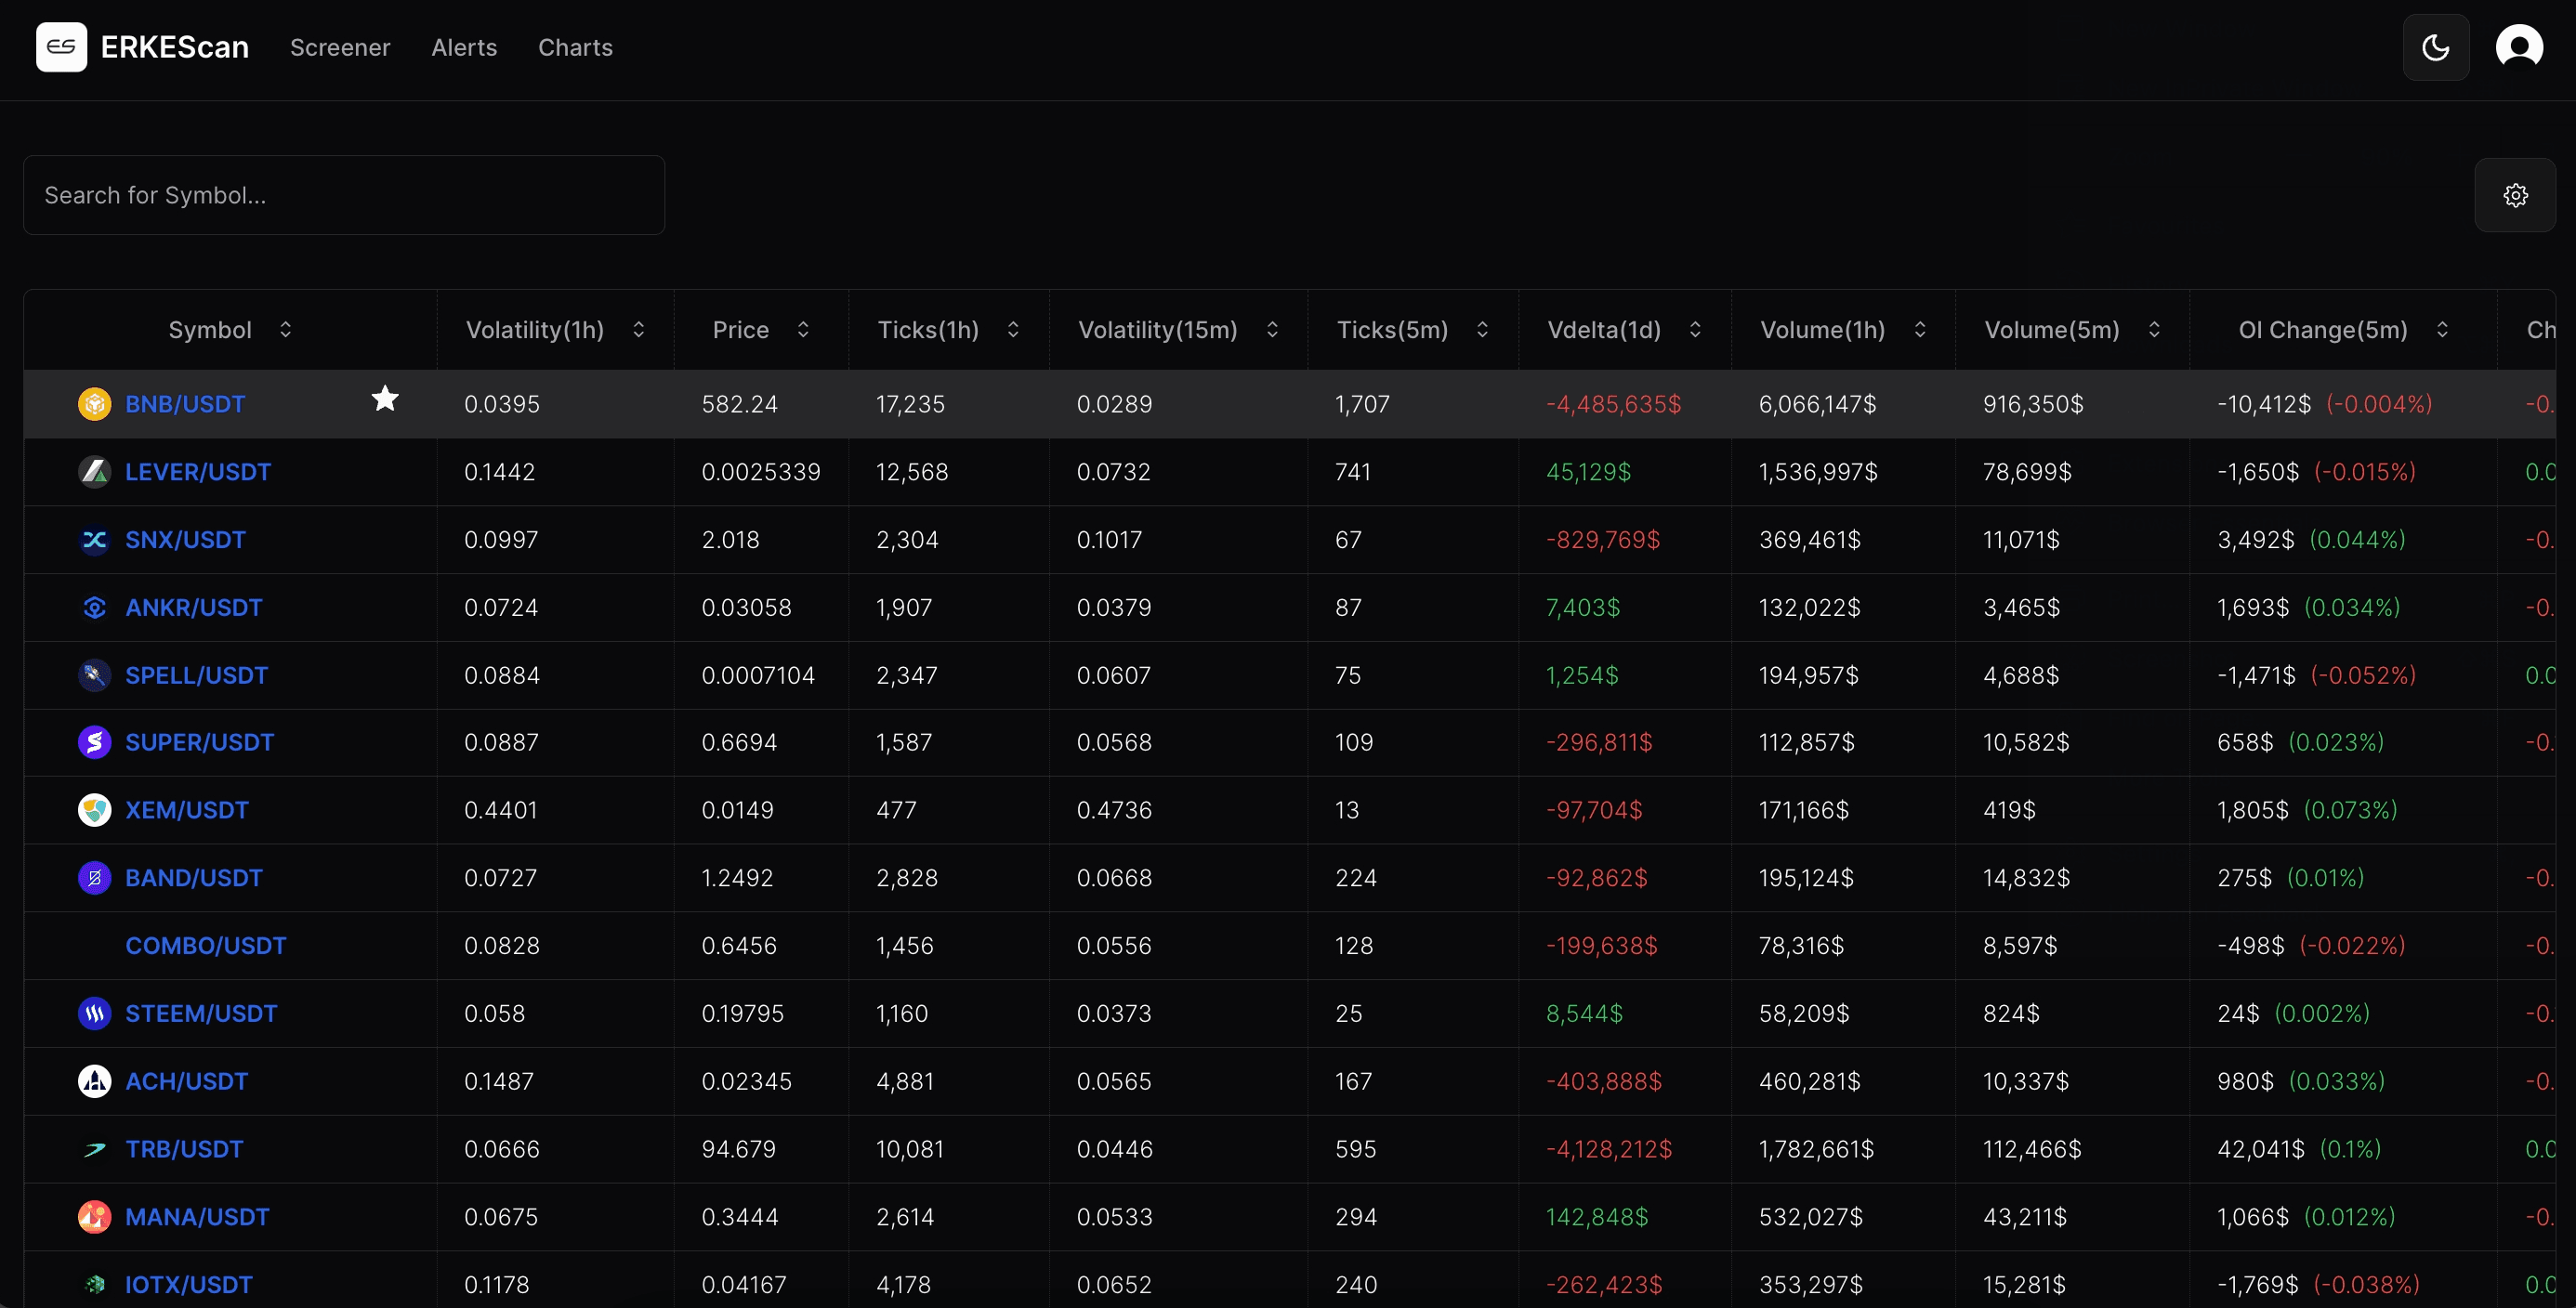Click Volume(1h) value 1,536,997$
The width and height of the screenshot is (2576, 1308).
coord(1818,472)
